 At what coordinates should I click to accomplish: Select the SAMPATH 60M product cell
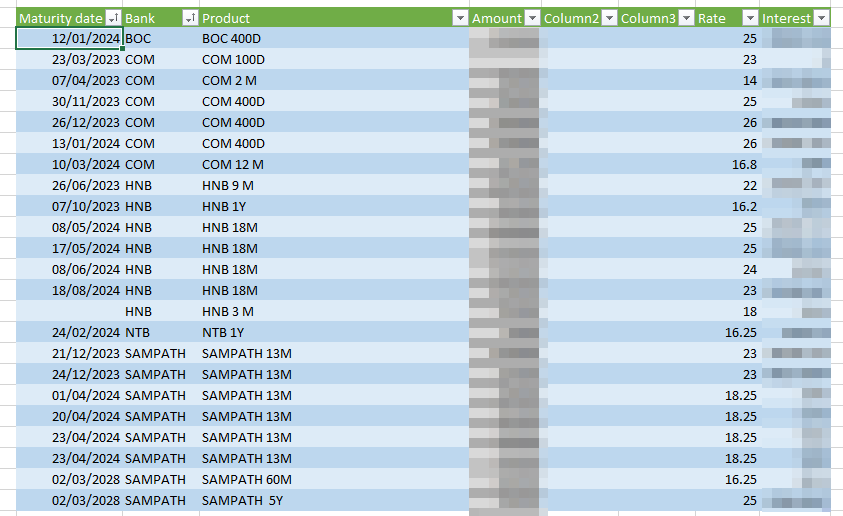click(334, 478)
